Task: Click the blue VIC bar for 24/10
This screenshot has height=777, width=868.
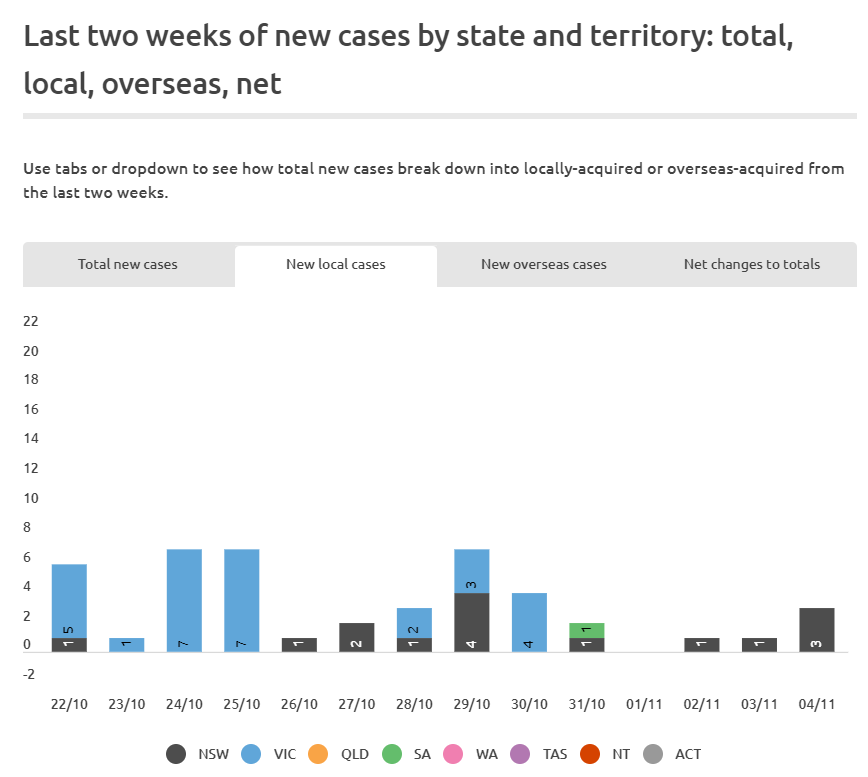Action: pyautogui.click(x=184, y=600)
